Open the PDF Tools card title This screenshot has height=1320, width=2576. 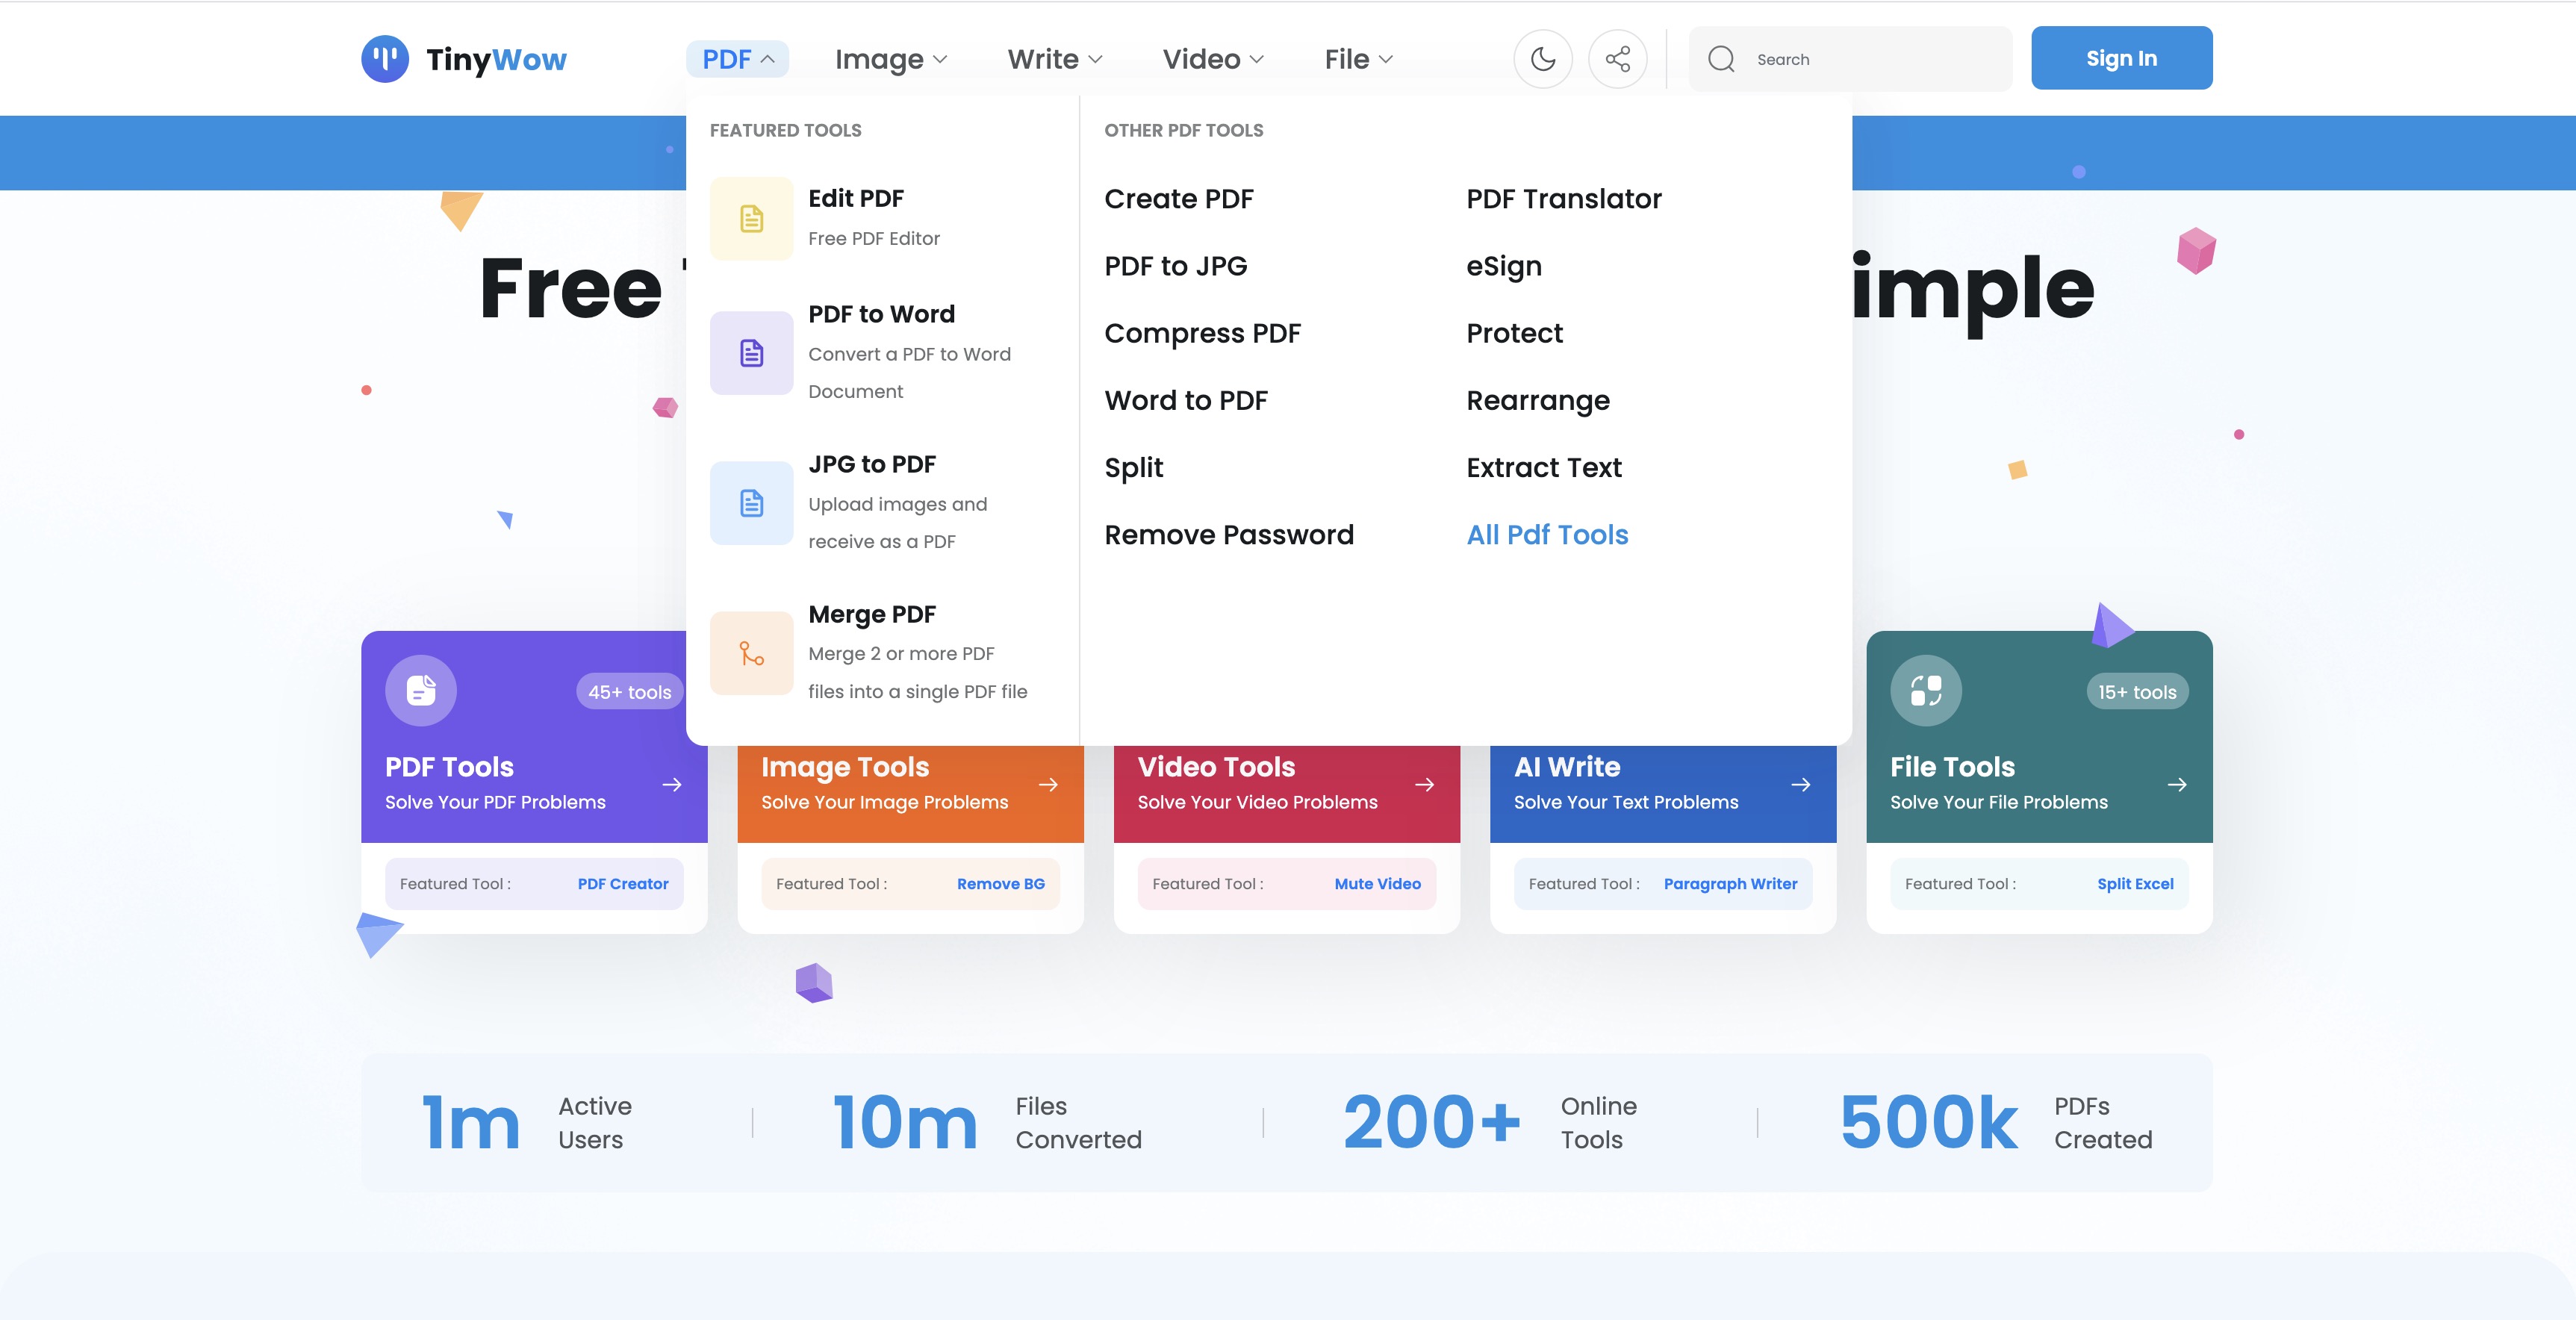click(449, 767)
